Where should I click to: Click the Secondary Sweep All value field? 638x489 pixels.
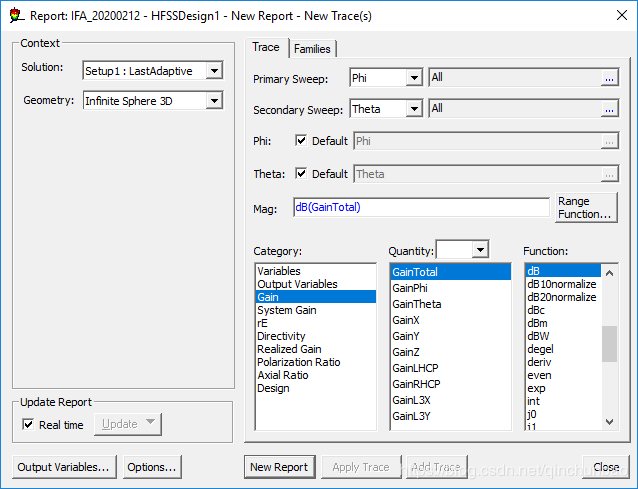(515, 109)
